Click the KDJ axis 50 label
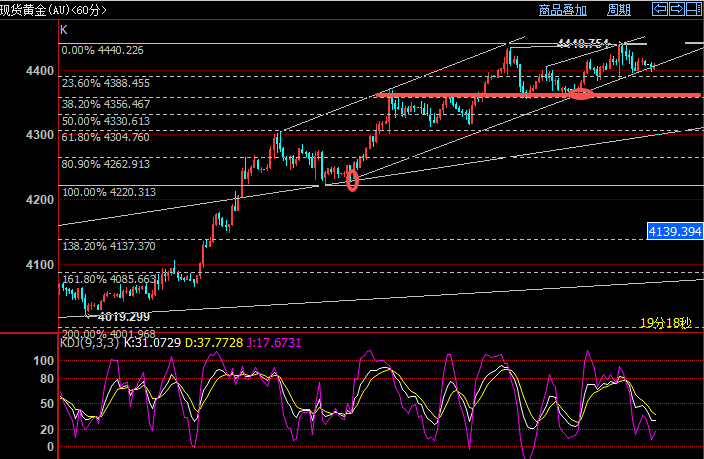 tap(47, 404)
